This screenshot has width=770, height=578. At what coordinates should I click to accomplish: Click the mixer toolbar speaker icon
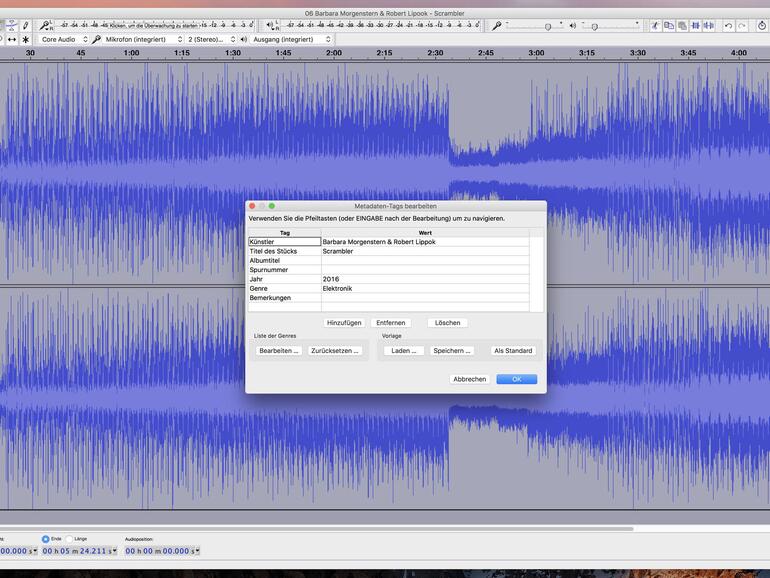pyautogui.click(x=573, y=26)
